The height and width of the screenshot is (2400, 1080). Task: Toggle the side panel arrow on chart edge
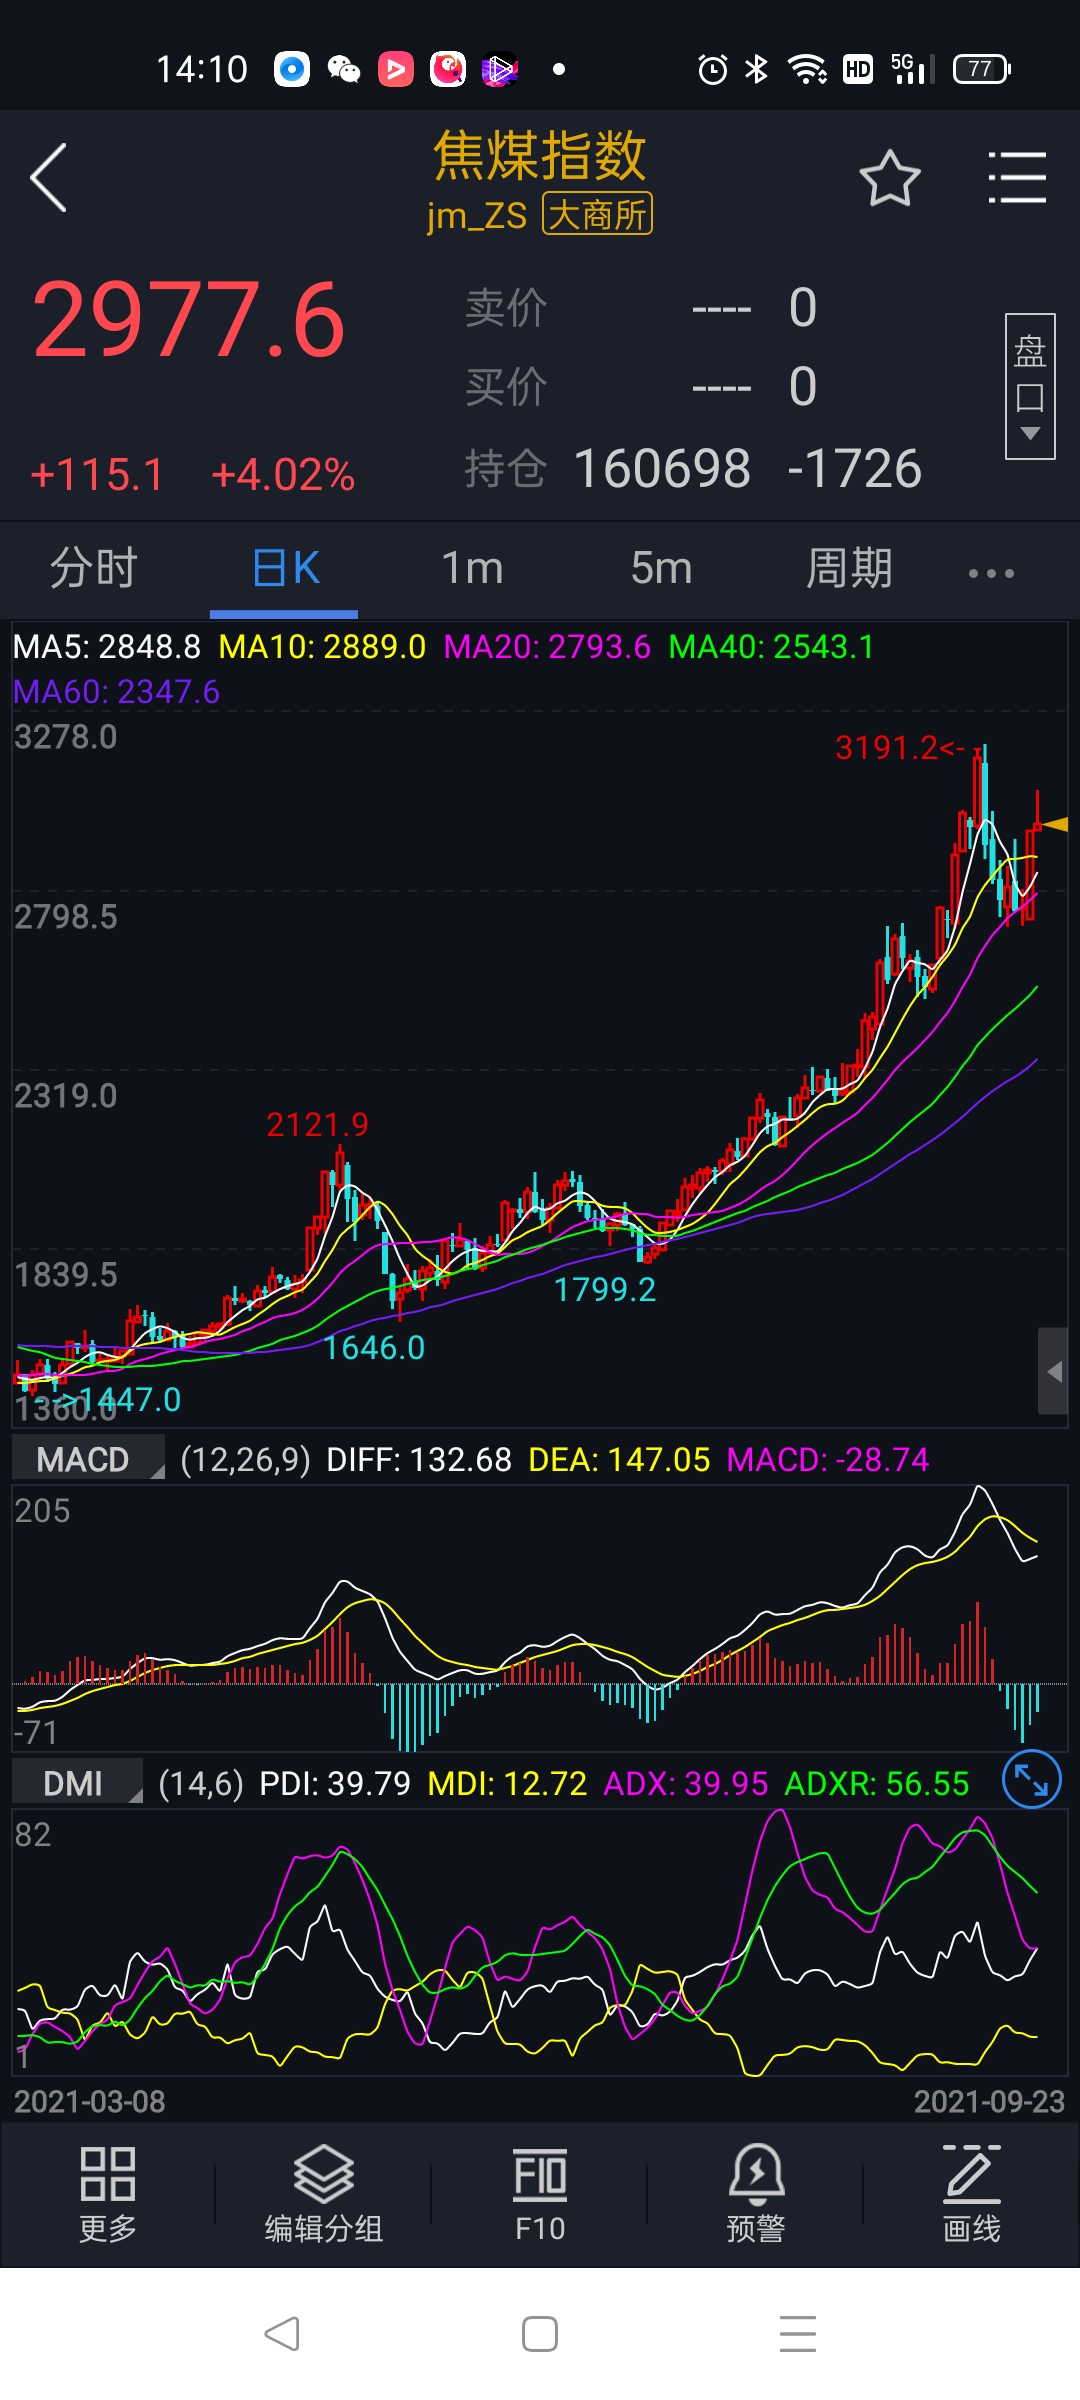coord(1053,1371)
